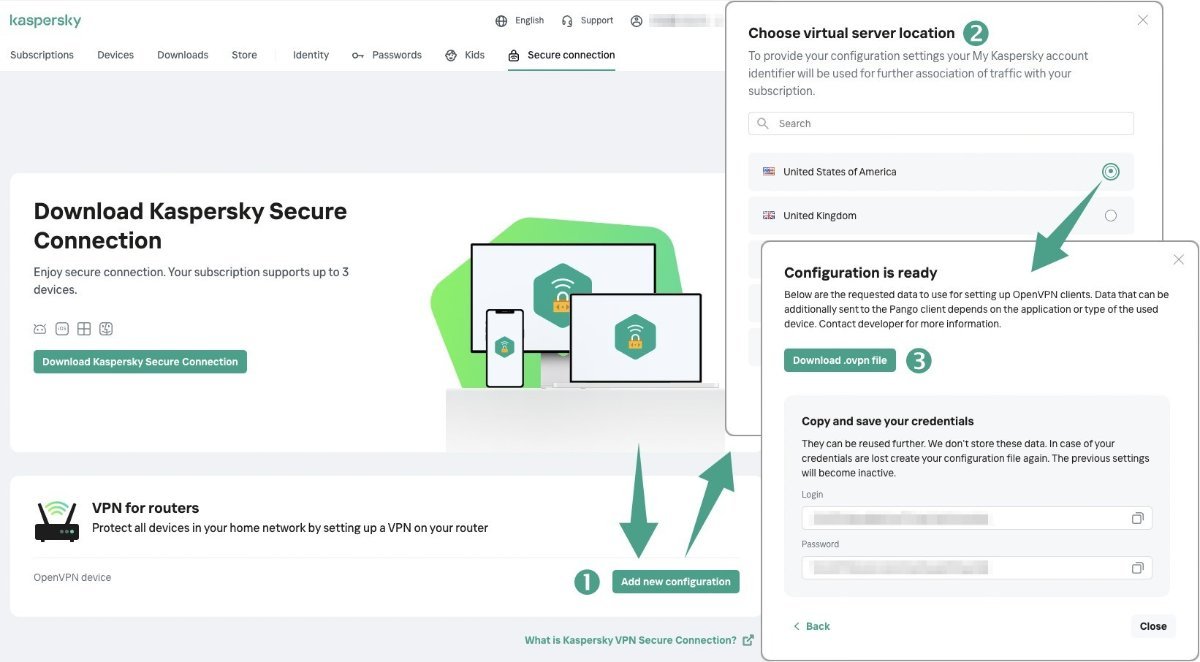Image resolution: width=1200 pixels, height=662 pixels.
Task: Click the Search field for server locations
Action: click(941, 124)
